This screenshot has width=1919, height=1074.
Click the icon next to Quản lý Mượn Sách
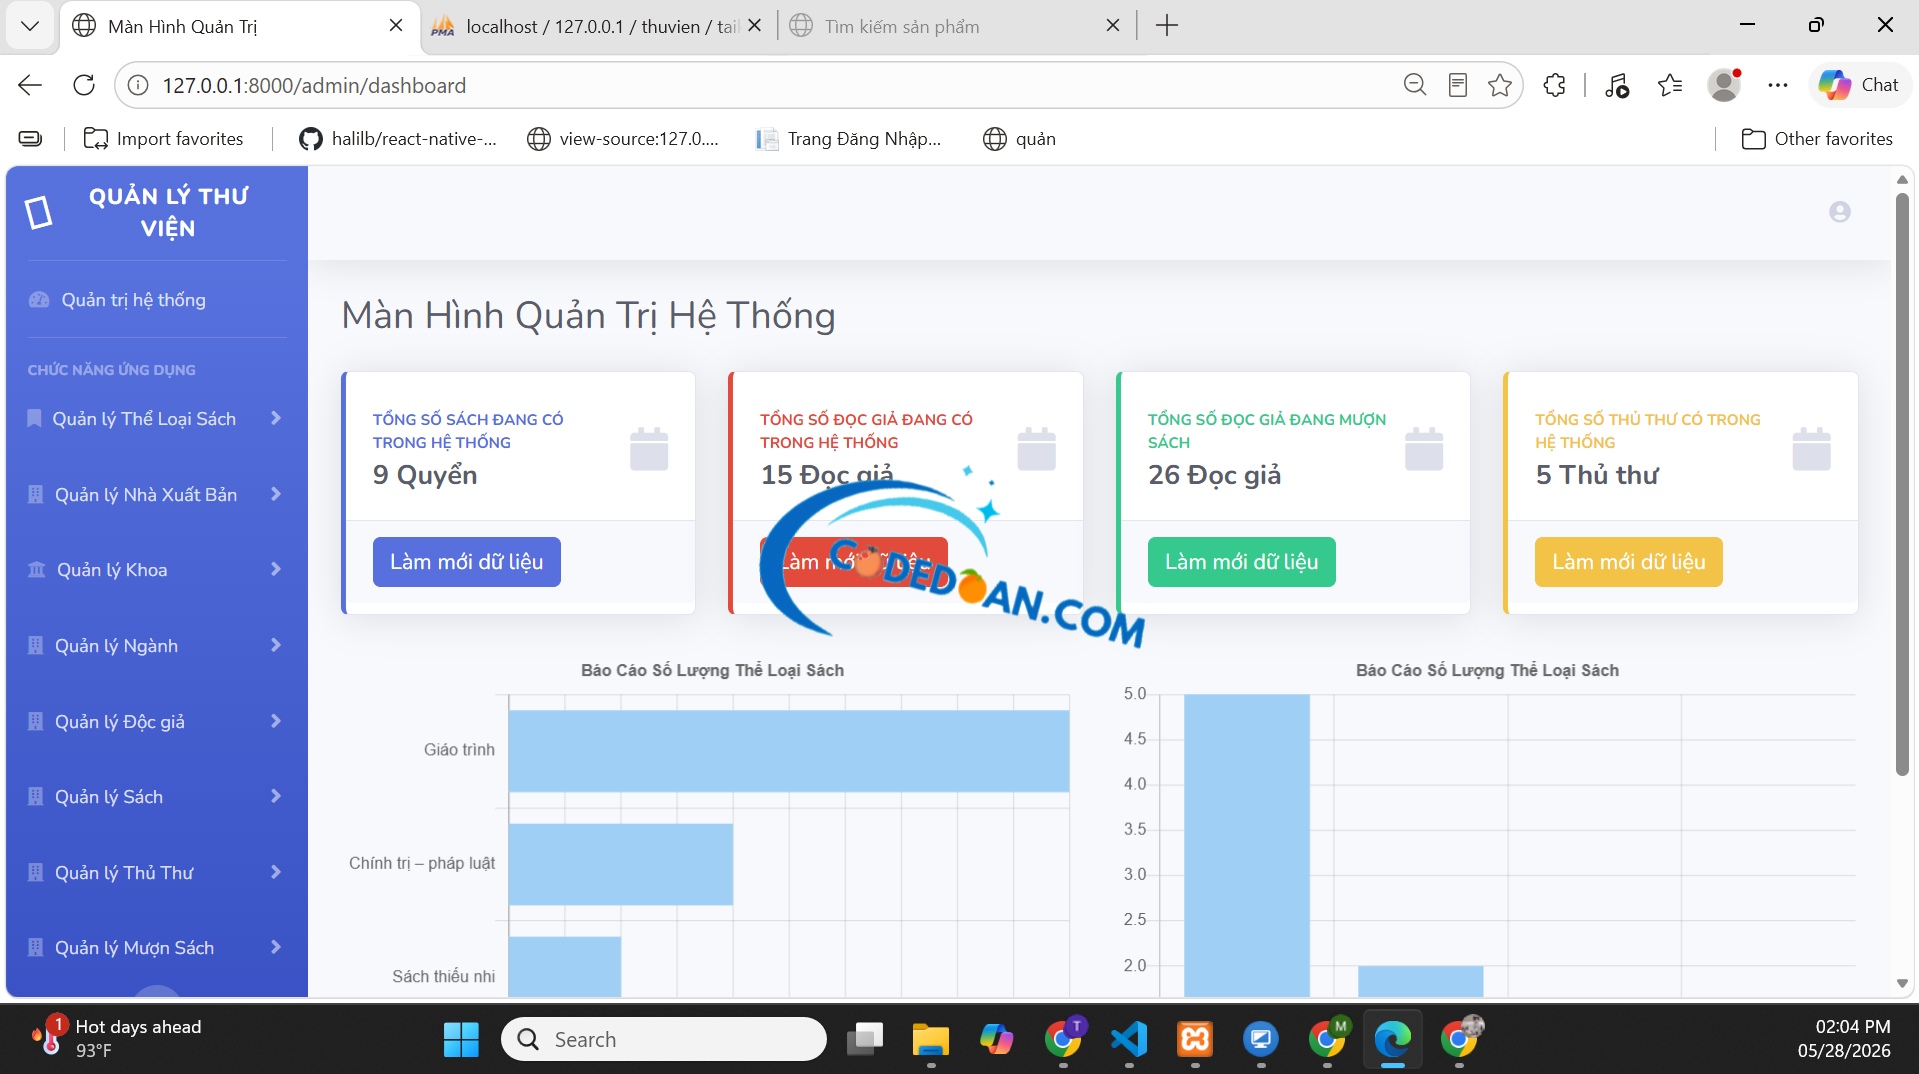[35, 947]
